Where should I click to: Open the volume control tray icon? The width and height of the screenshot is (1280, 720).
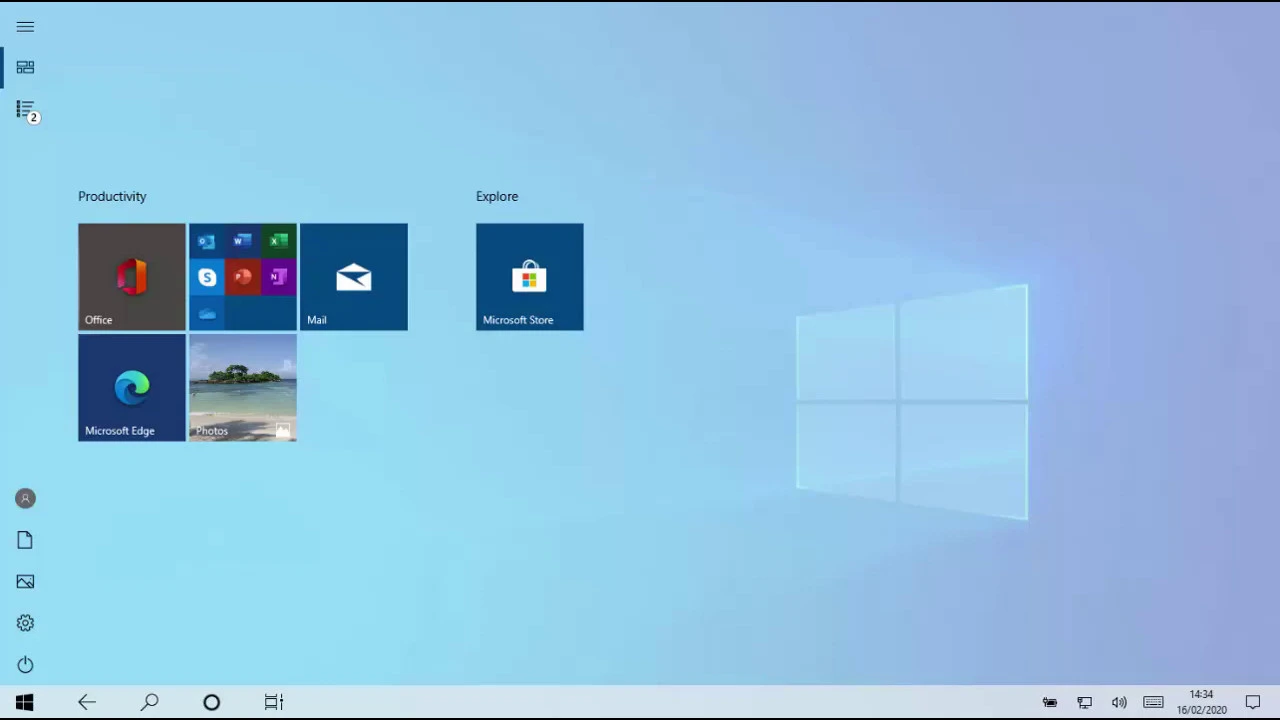[1119, 702]
